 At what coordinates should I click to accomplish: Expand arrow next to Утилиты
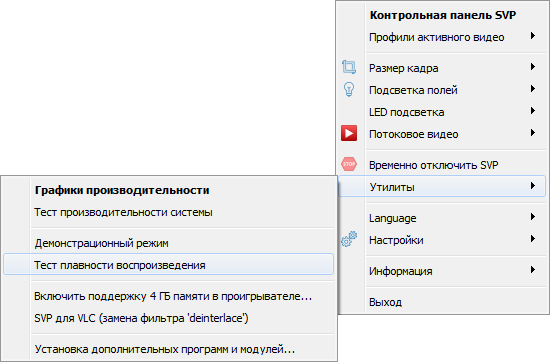(x=533, y=186)
